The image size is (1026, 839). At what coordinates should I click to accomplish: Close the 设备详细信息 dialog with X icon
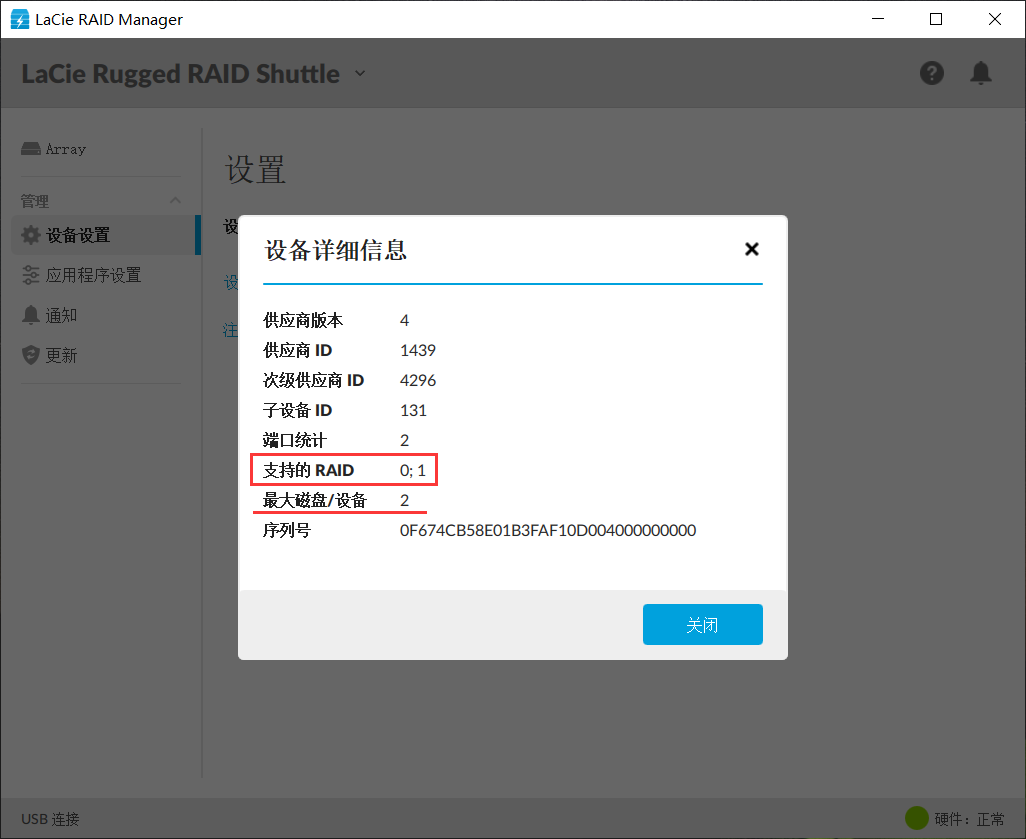[x=752, y=249]
